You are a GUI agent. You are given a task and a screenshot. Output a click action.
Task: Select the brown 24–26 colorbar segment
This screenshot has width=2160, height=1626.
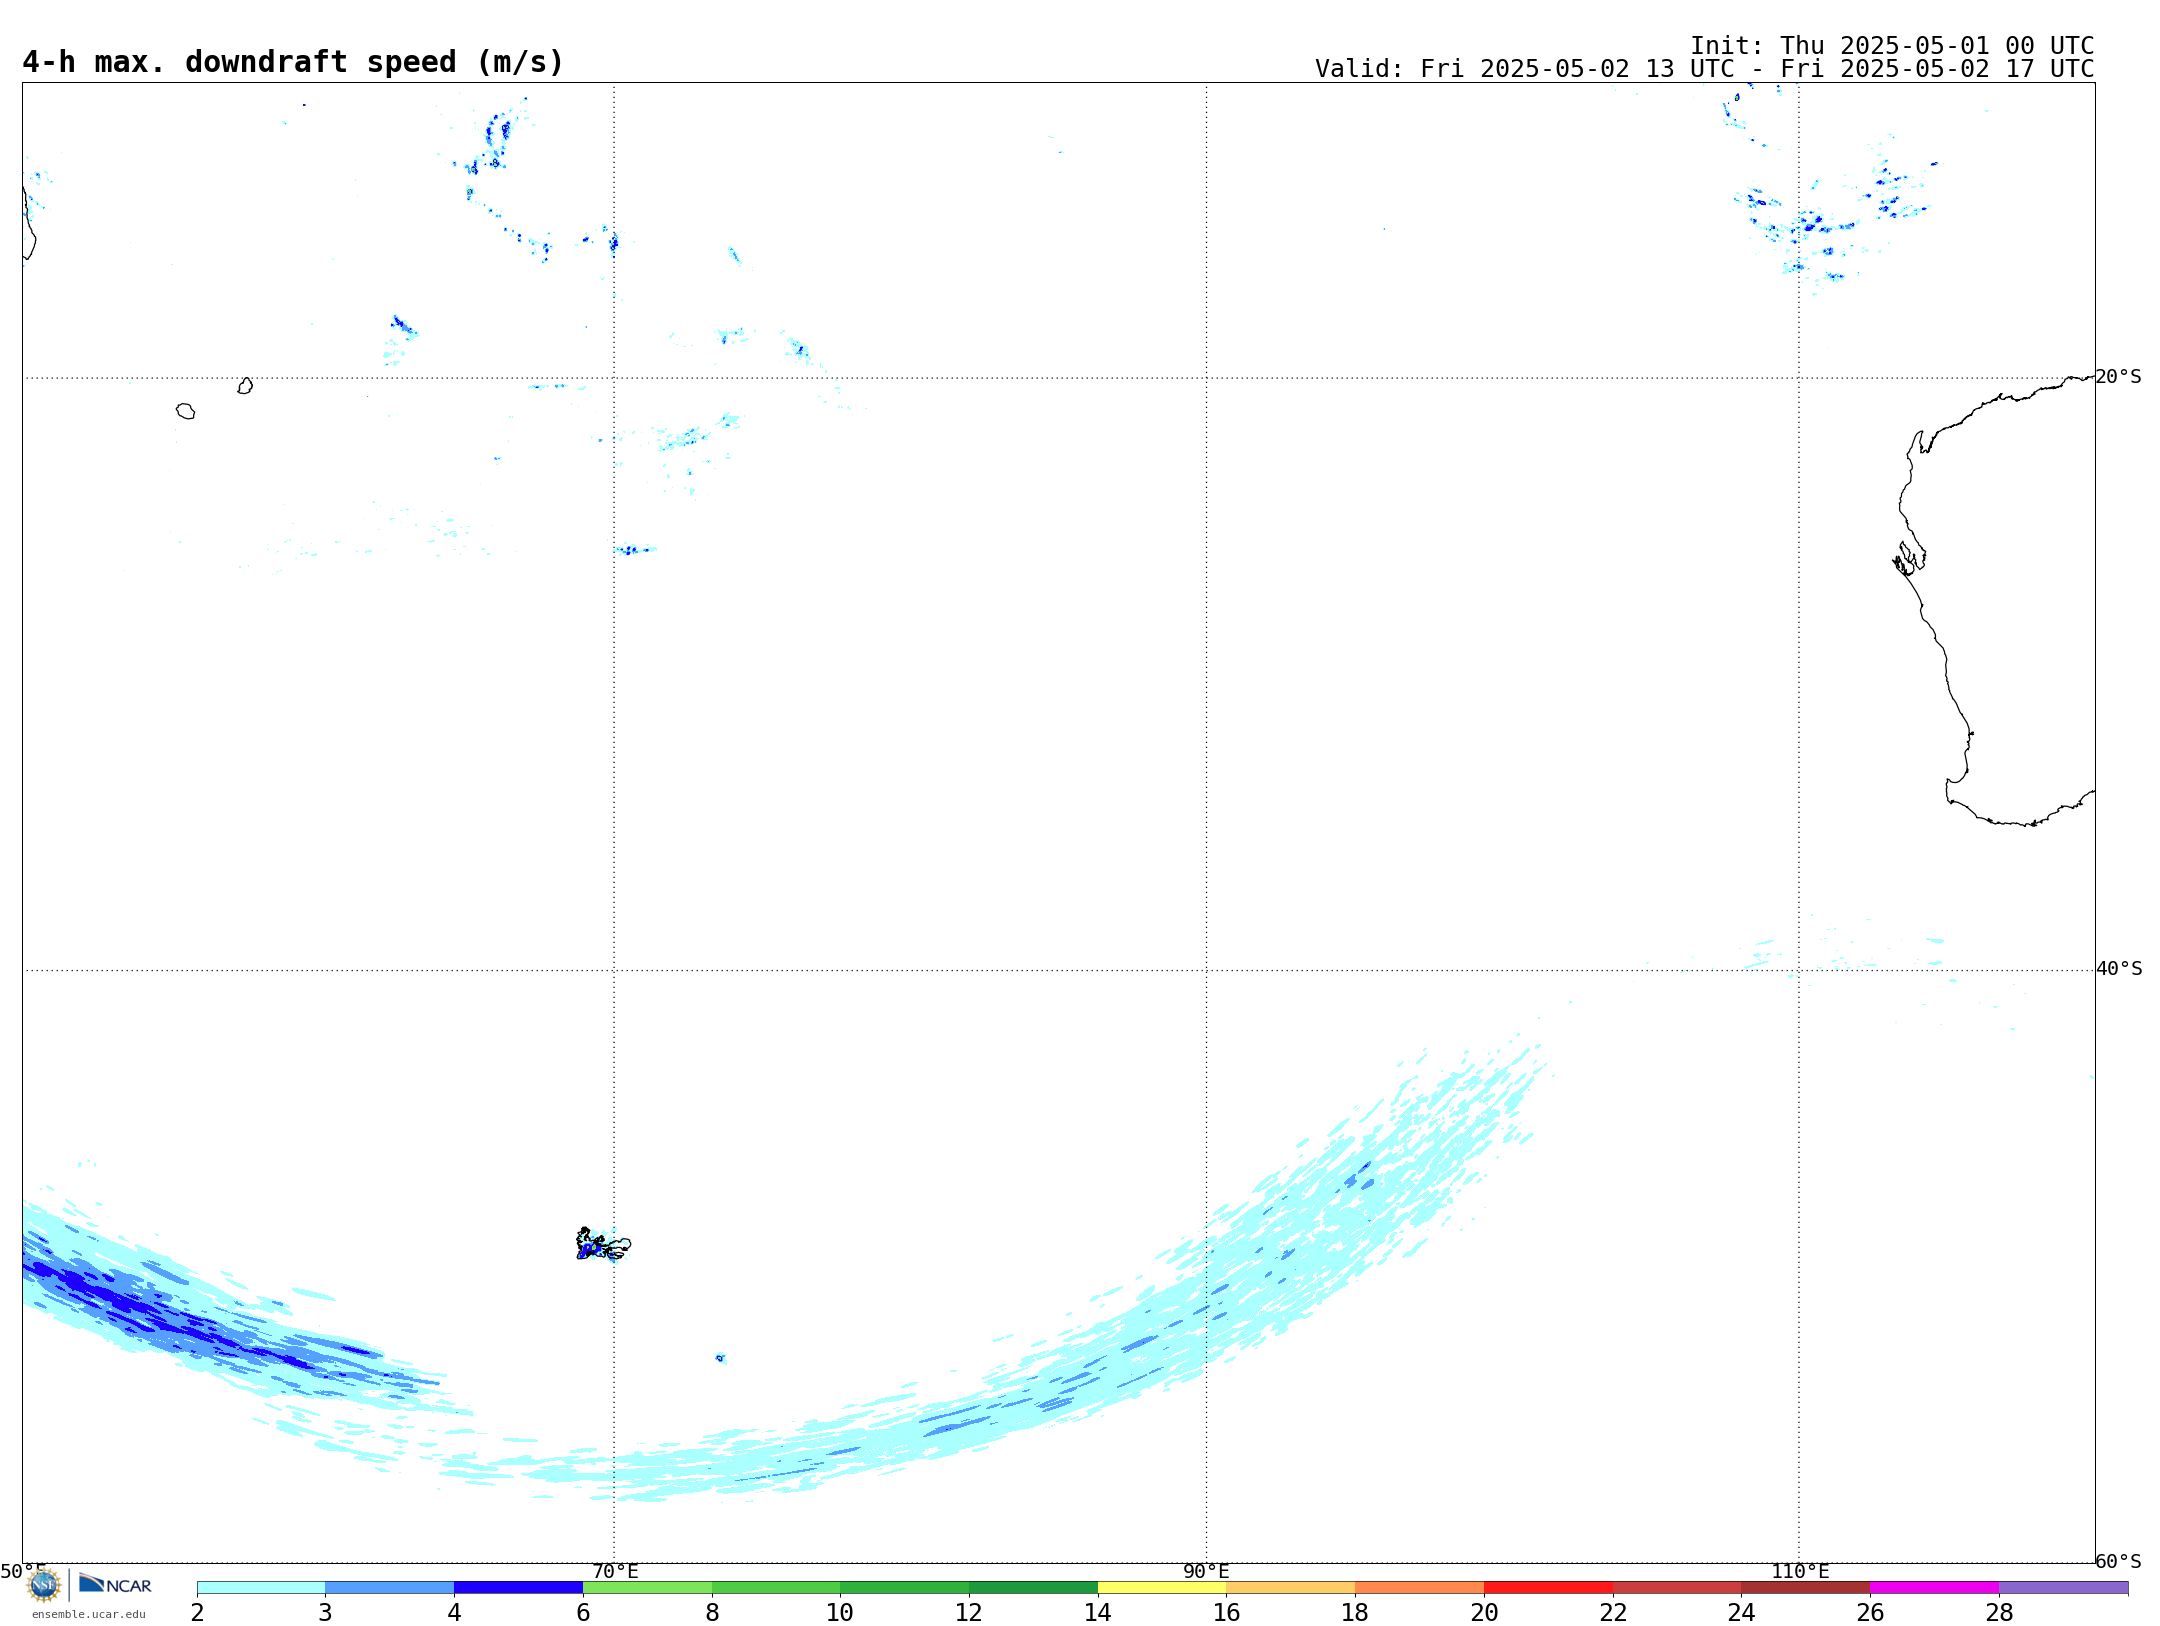point(1806,1588)
